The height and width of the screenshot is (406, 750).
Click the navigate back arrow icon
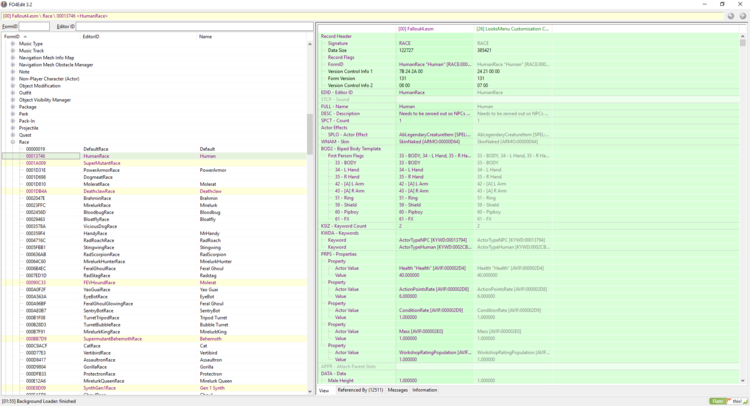pos(731,16)
